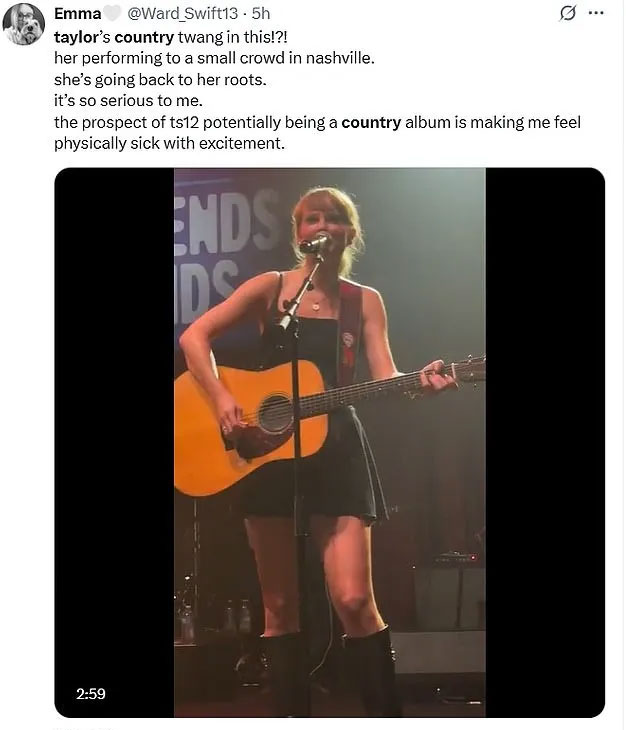626x730 pixels.
Task: Open Emma's profile avatar picture
Action: [24, 24]
